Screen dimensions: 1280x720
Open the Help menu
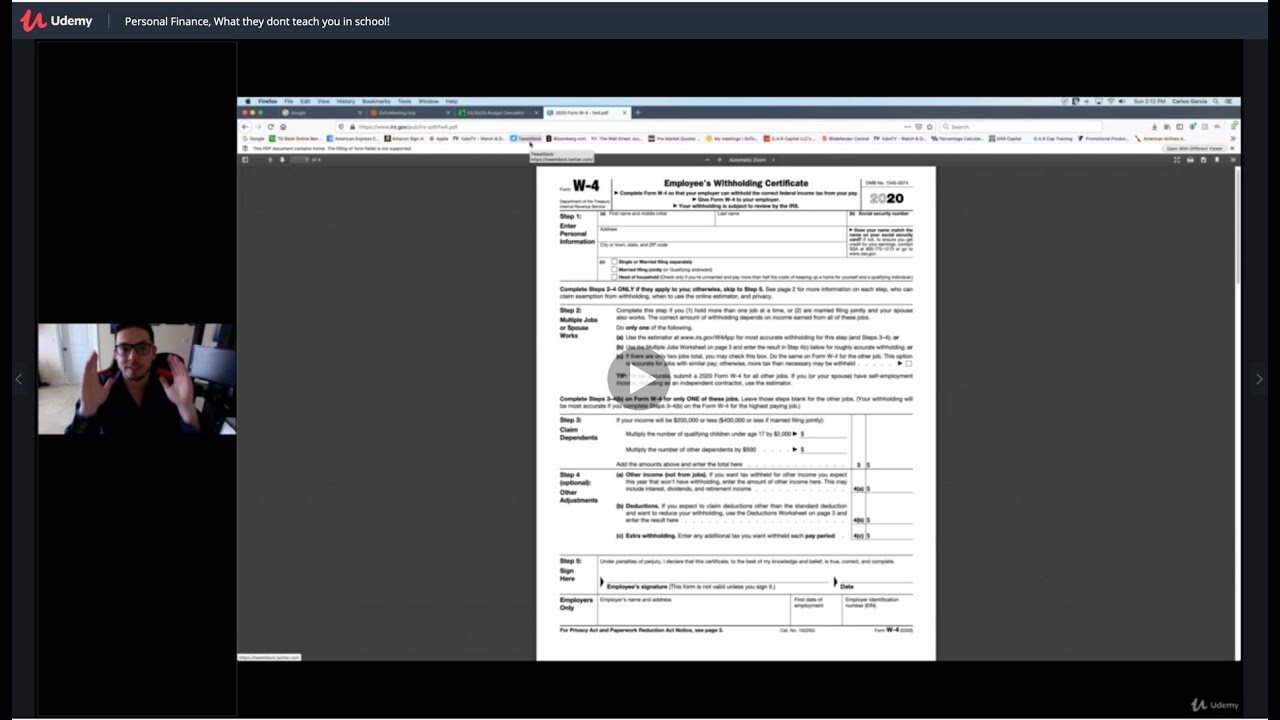(x=452, y=101)
